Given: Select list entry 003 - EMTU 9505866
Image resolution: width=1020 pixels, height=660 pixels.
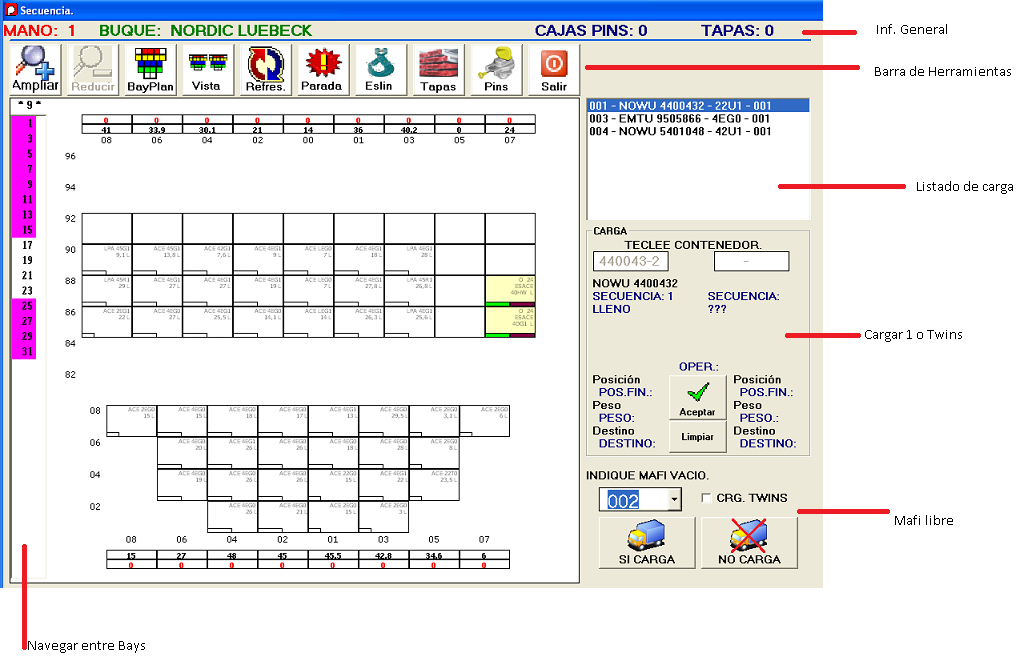Looking at the screenshot, I should click(x=680, y=118).
